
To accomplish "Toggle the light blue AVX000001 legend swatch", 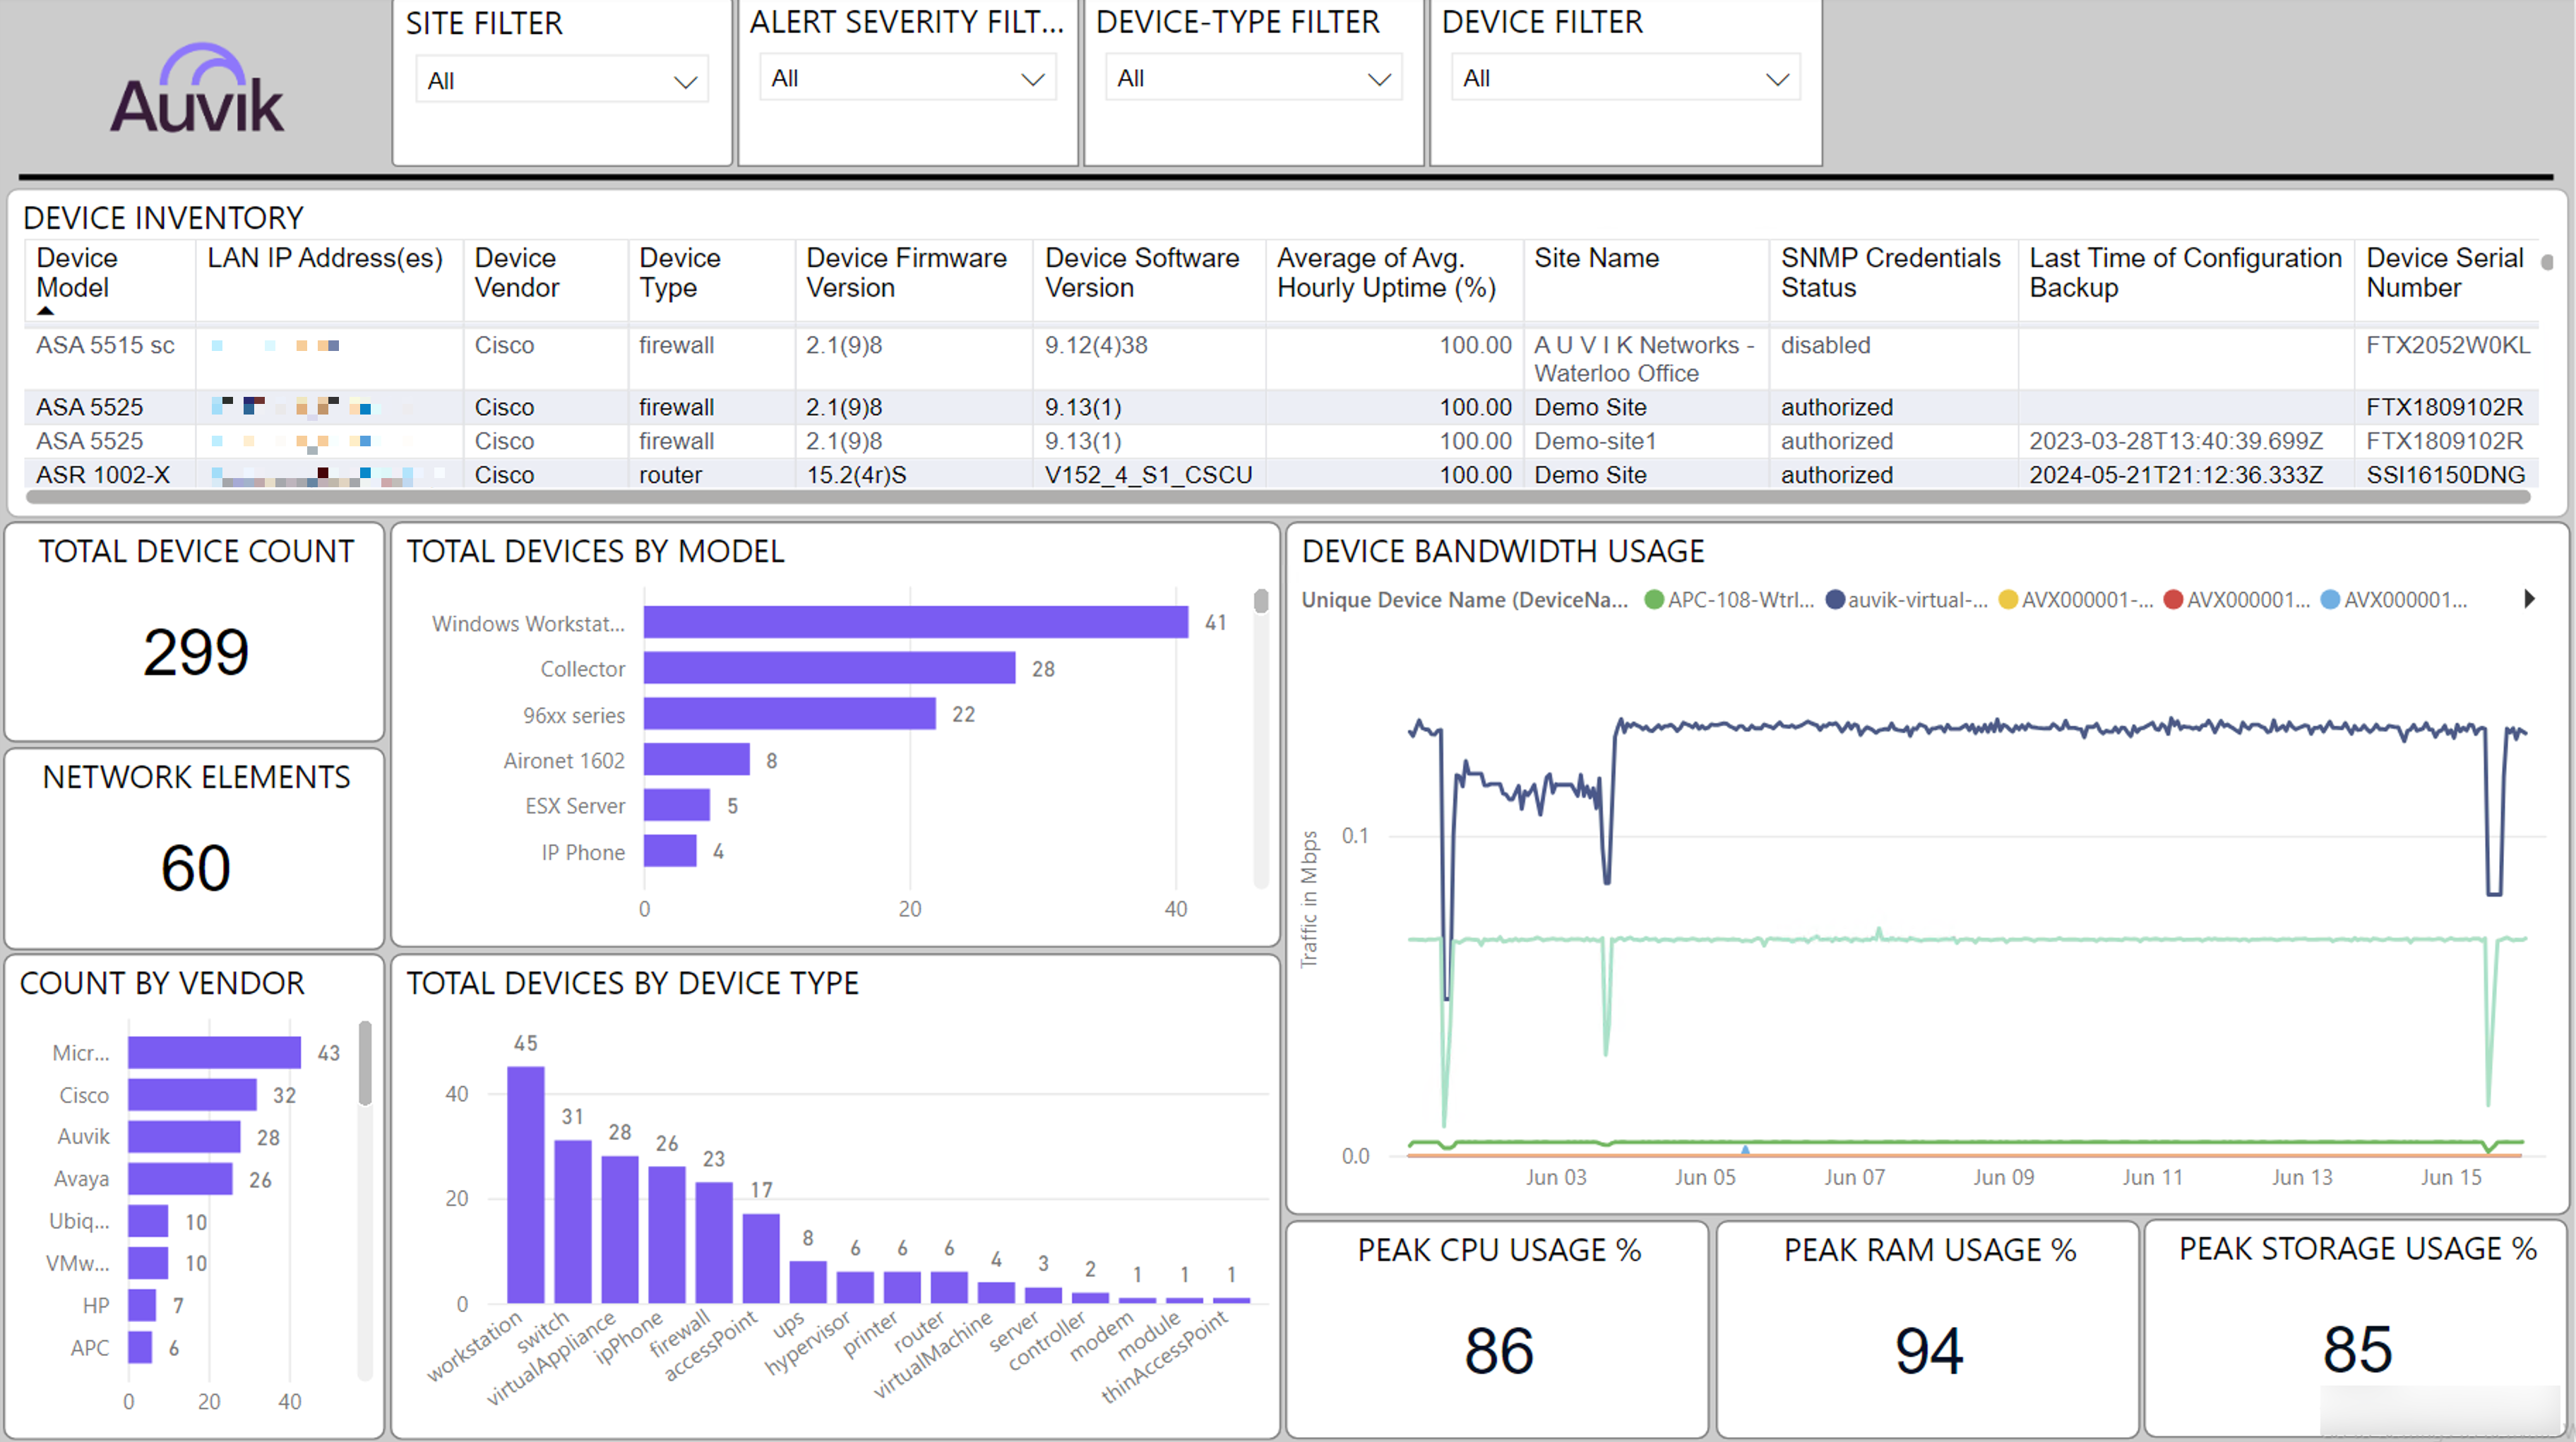I will [2330, 600].
